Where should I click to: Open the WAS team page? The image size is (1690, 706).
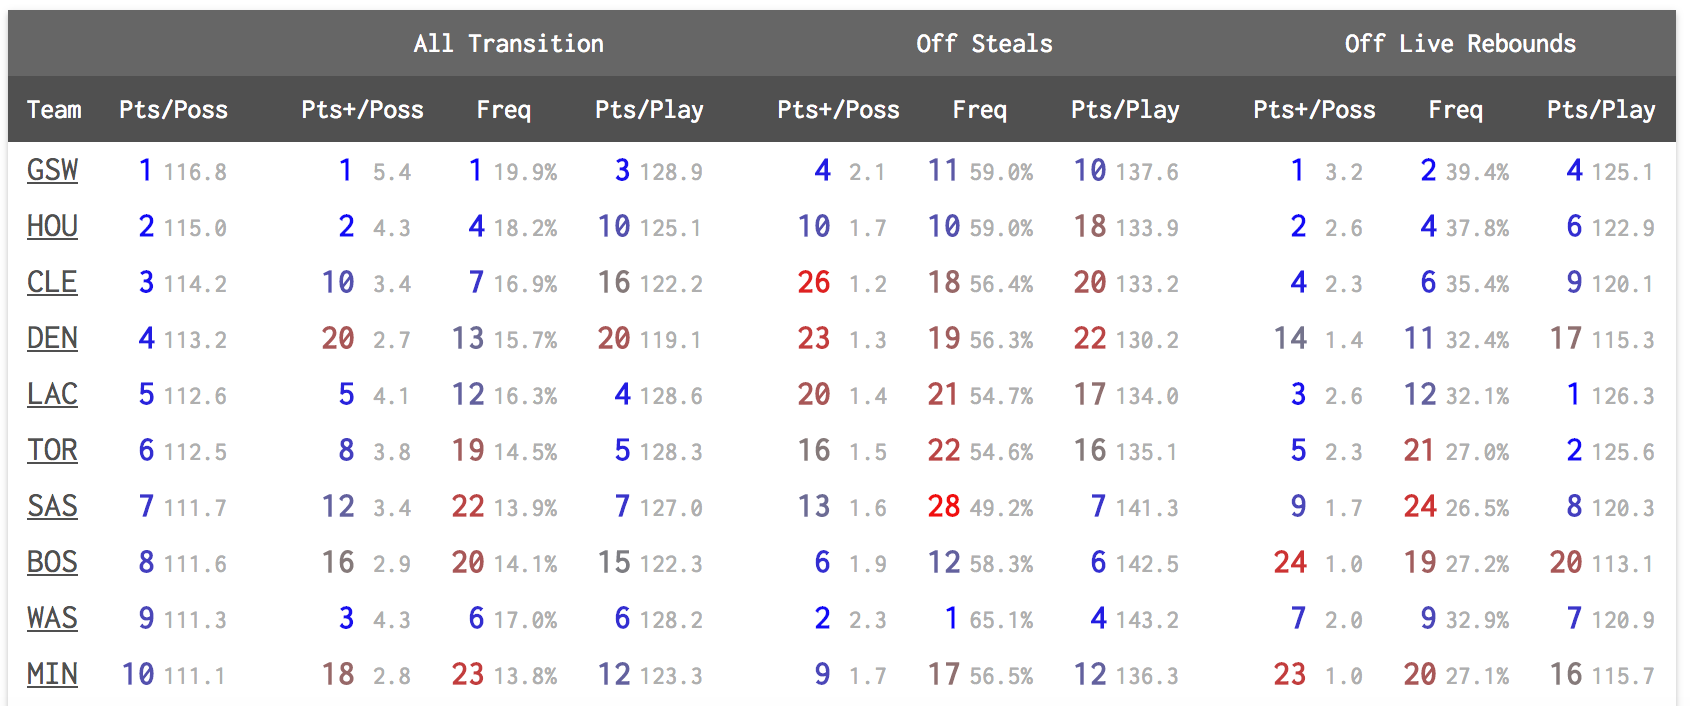[52, 619]
